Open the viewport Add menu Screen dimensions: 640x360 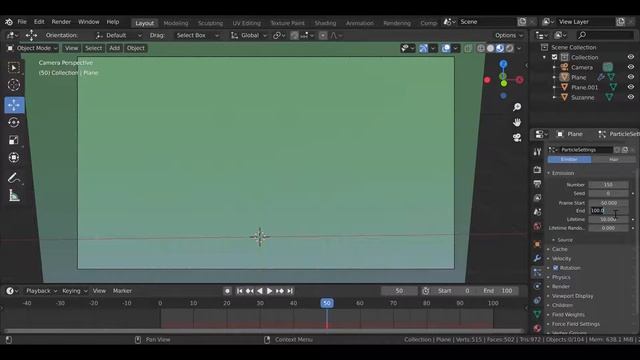point(114,48)
